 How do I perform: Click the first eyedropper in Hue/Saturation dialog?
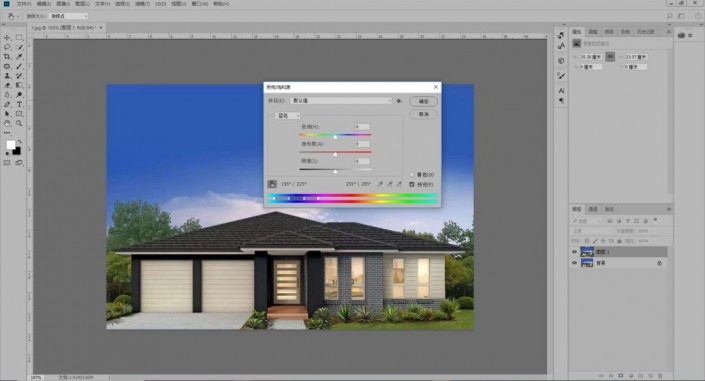pyautogui.click(x=380, y=184)
